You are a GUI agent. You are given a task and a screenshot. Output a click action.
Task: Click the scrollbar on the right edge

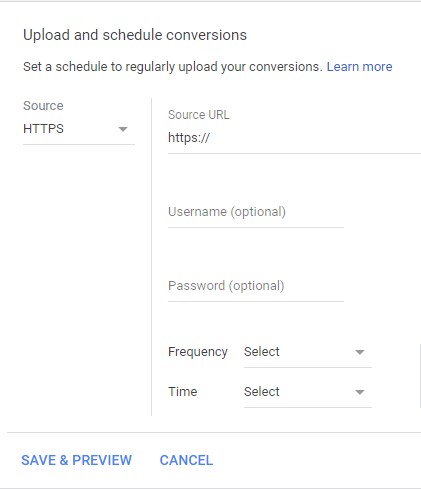point(420,376)
